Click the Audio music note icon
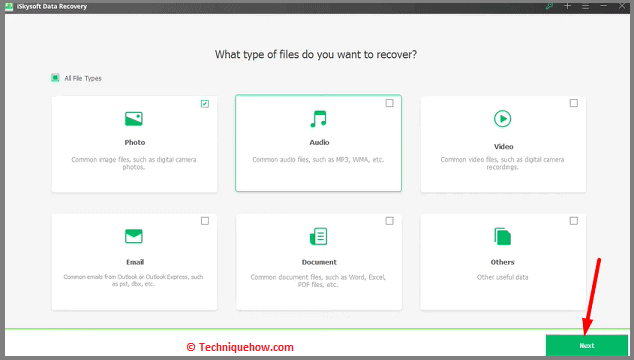Screen dimensions: 634x360 tap(319, 119)
